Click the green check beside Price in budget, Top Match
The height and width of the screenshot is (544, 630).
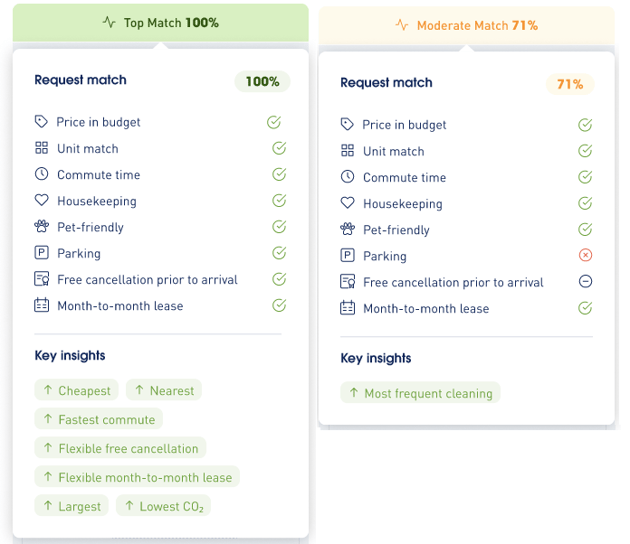pyautogui.click(x=274, y=122)
